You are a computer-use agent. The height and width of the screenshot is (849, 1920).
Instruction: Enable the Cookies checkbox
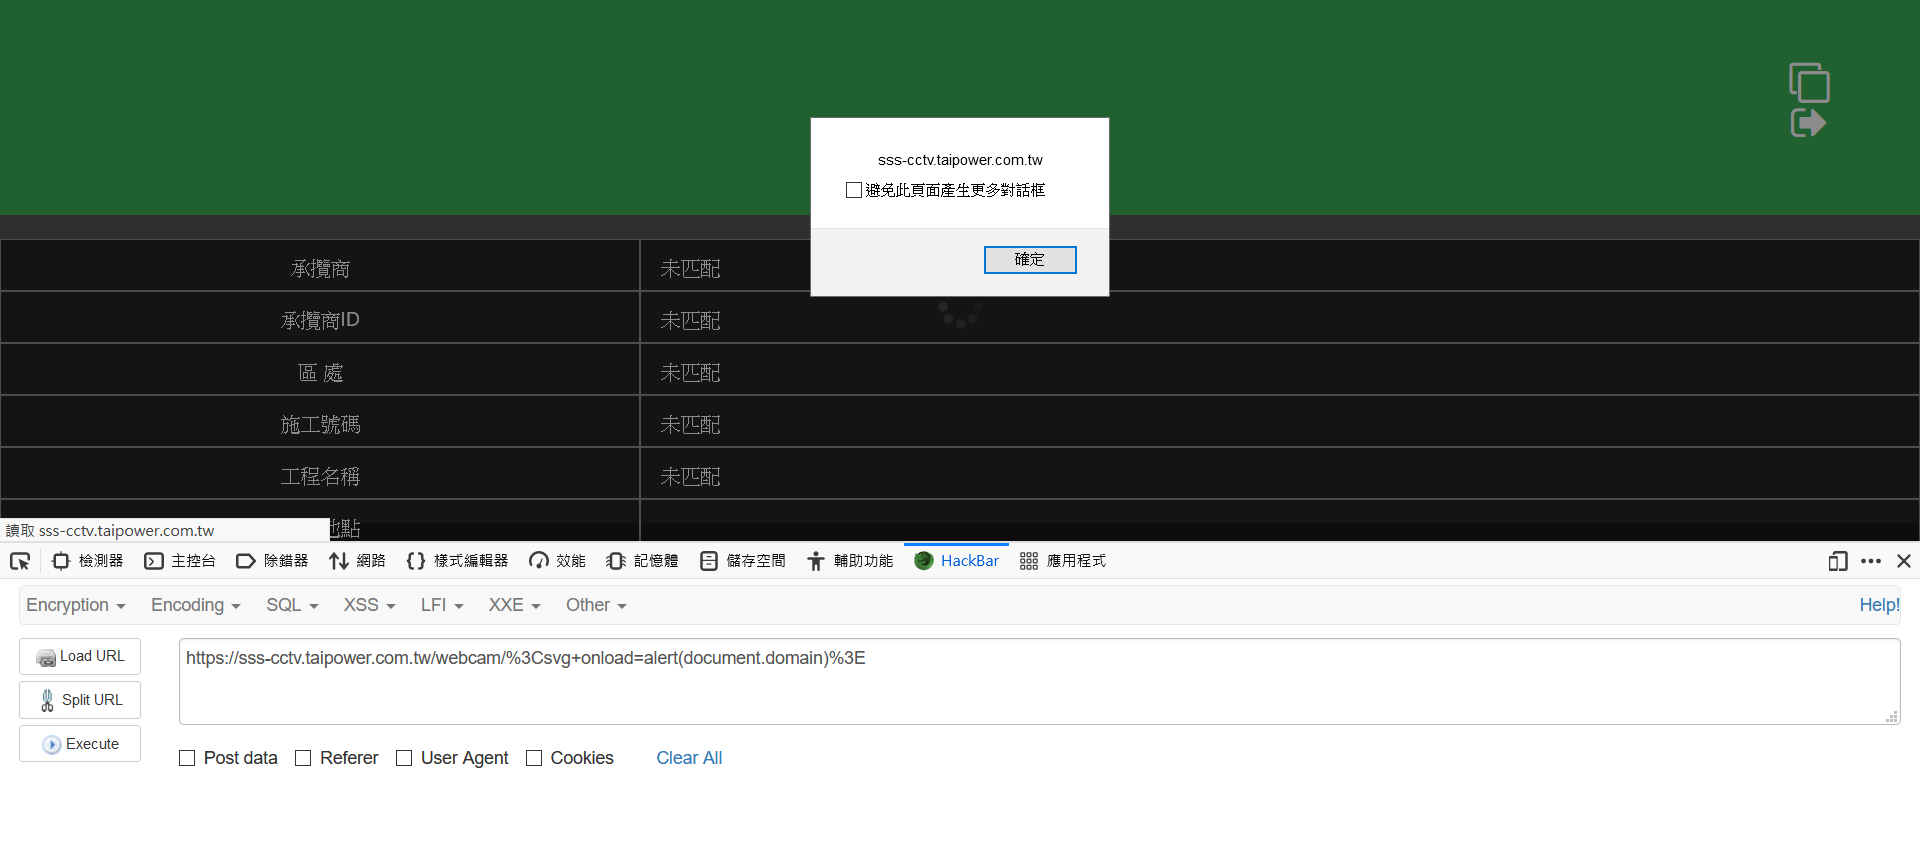pyautogui.click(x=534, y=758)
